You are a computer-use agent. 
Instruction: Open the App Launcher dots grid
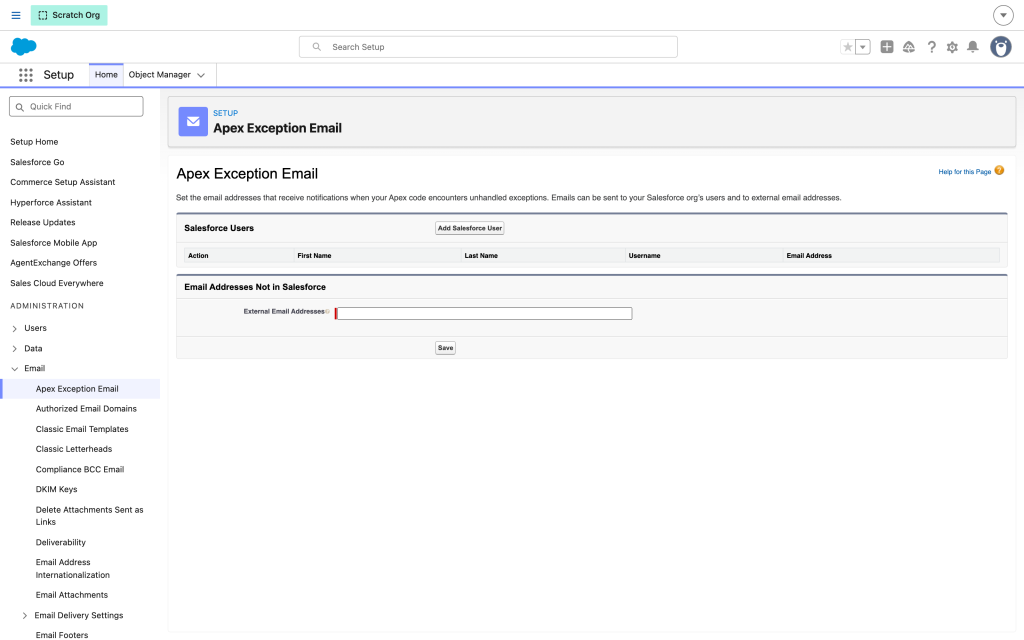point(25,75)
